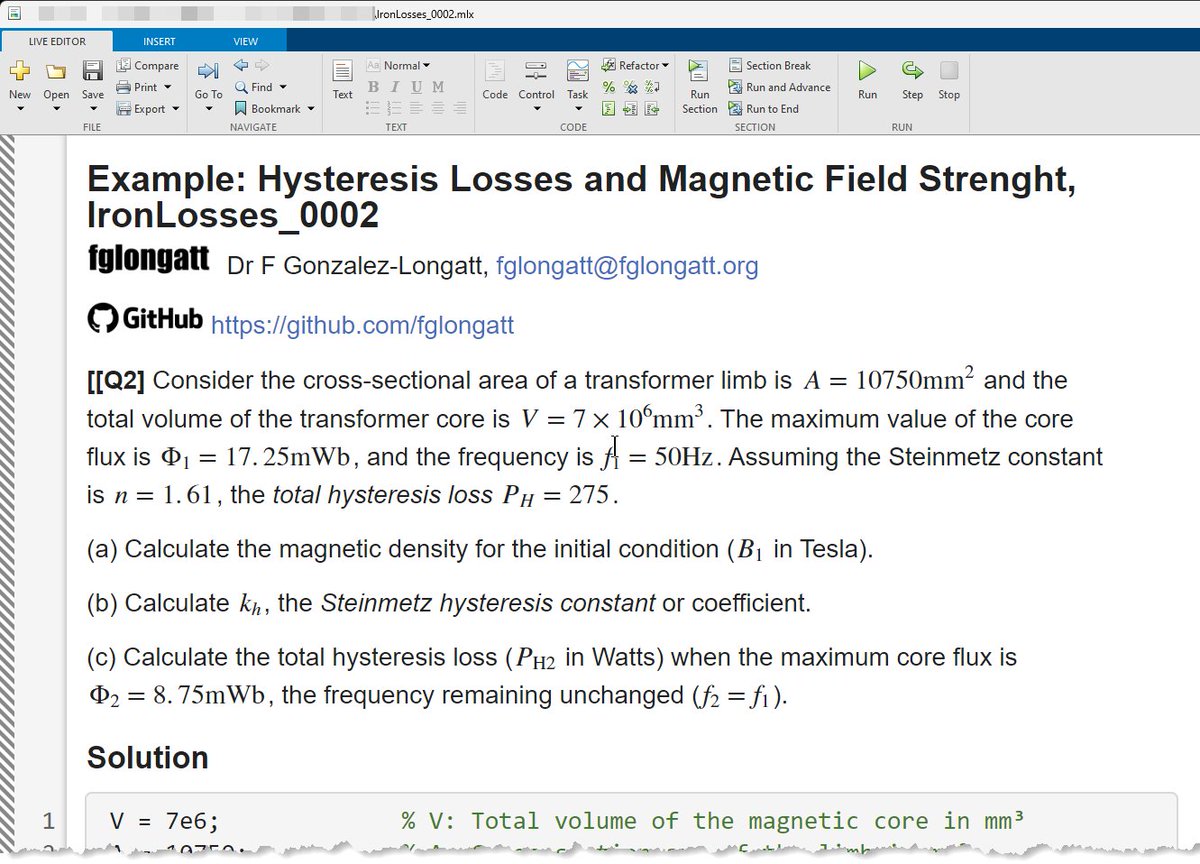The width and height of the screenshot is (1200, 864).
Task: Toggle underline text formatting
Action: click(x=416, y=87)
